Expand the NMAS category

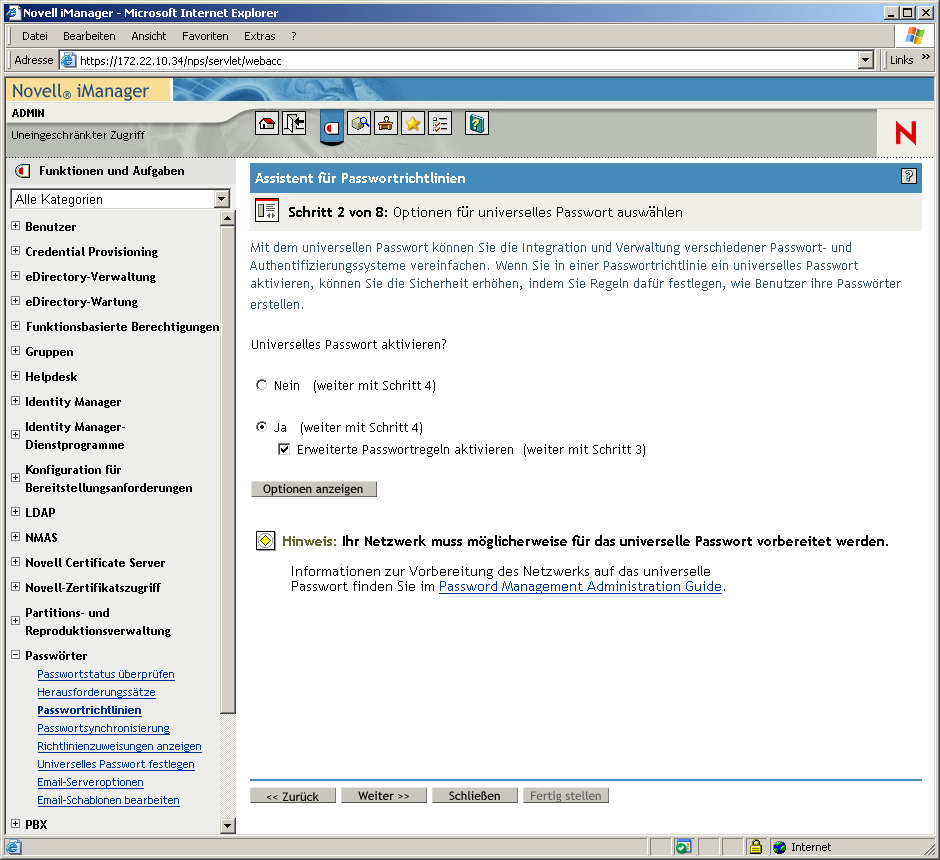point(16,537)
